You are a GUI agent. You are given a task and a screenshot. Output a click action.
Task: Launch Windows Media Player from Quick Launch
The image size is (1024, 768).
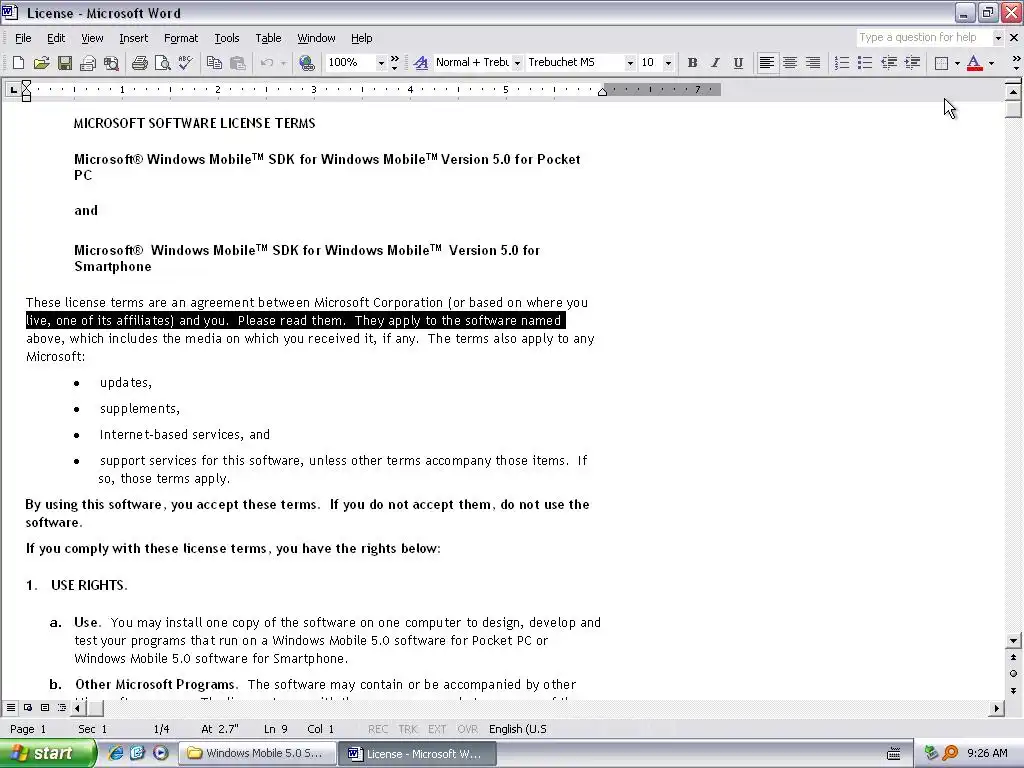point(160,753)
